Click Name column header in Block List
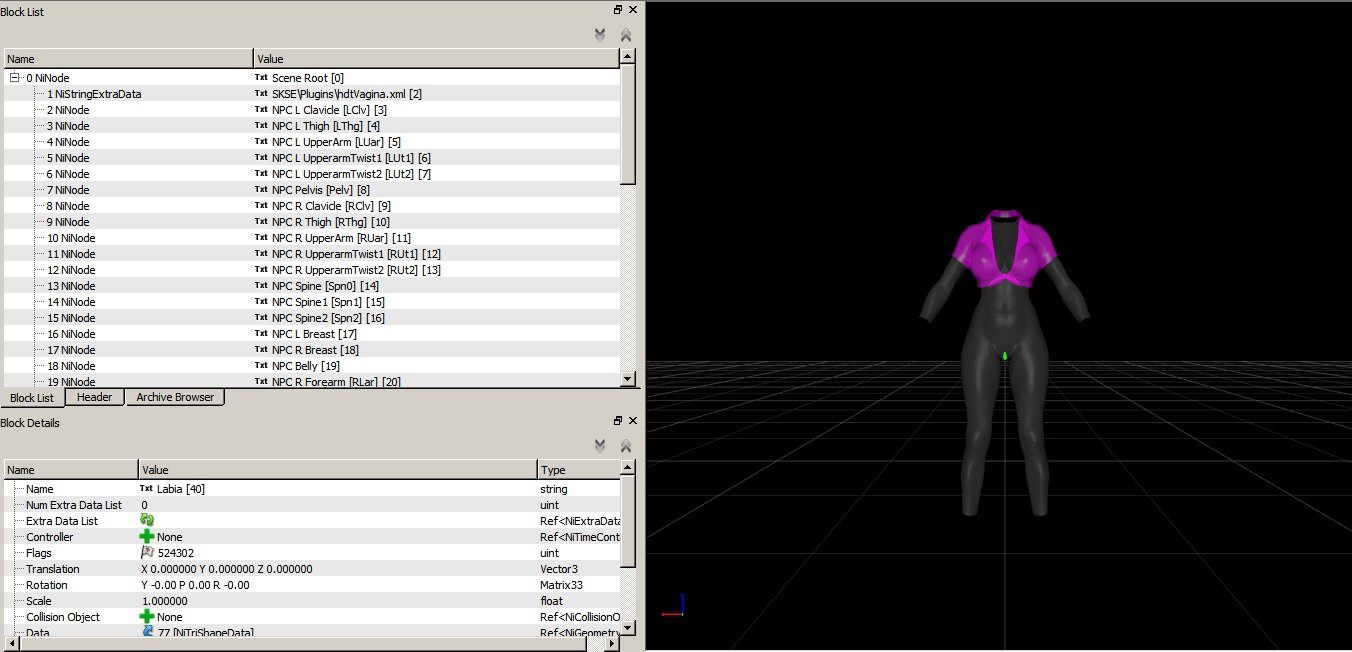The width and height of the screenshot is (1352, 652). [x=128, y=59]
